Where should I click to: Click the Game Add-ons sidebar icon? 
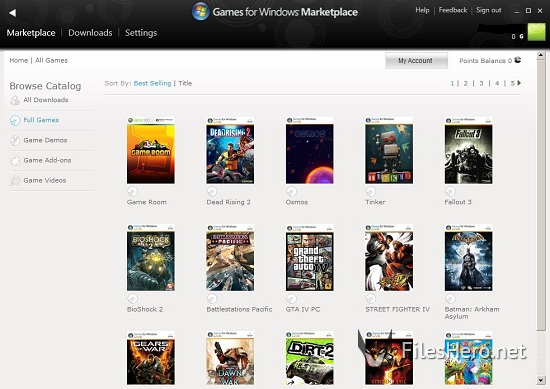pos(15,161)
